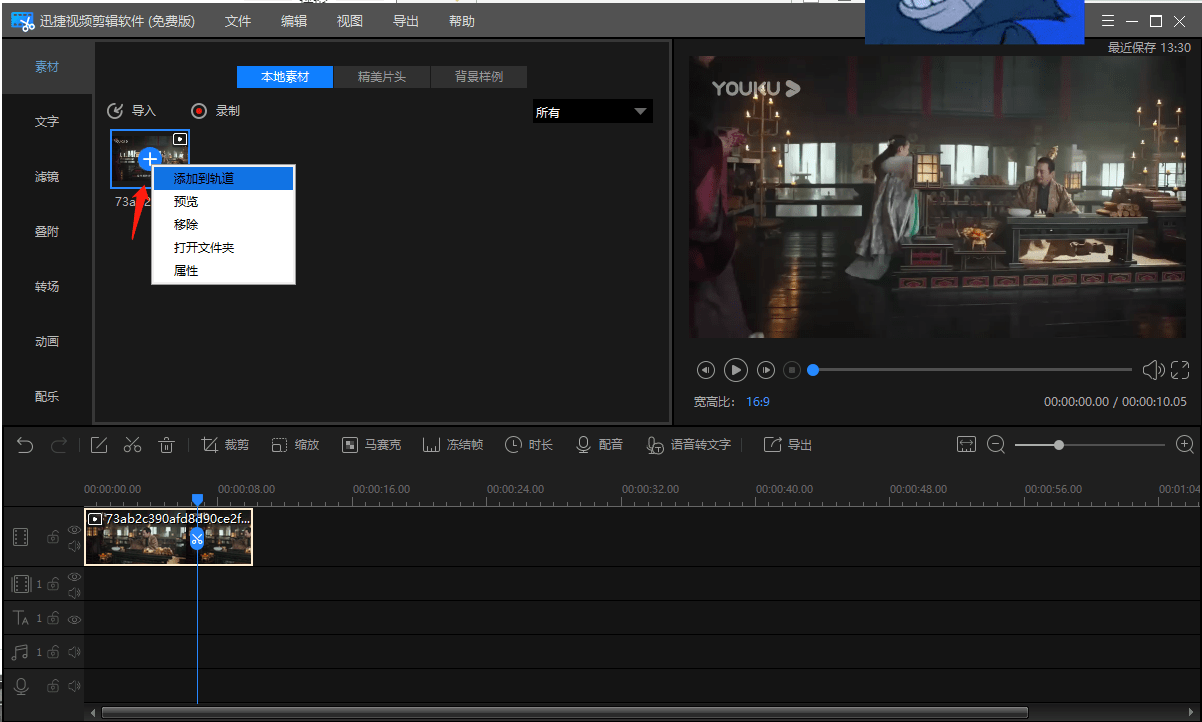
Task: Open the 动画 sidebar panel
Action: [47, 342]
